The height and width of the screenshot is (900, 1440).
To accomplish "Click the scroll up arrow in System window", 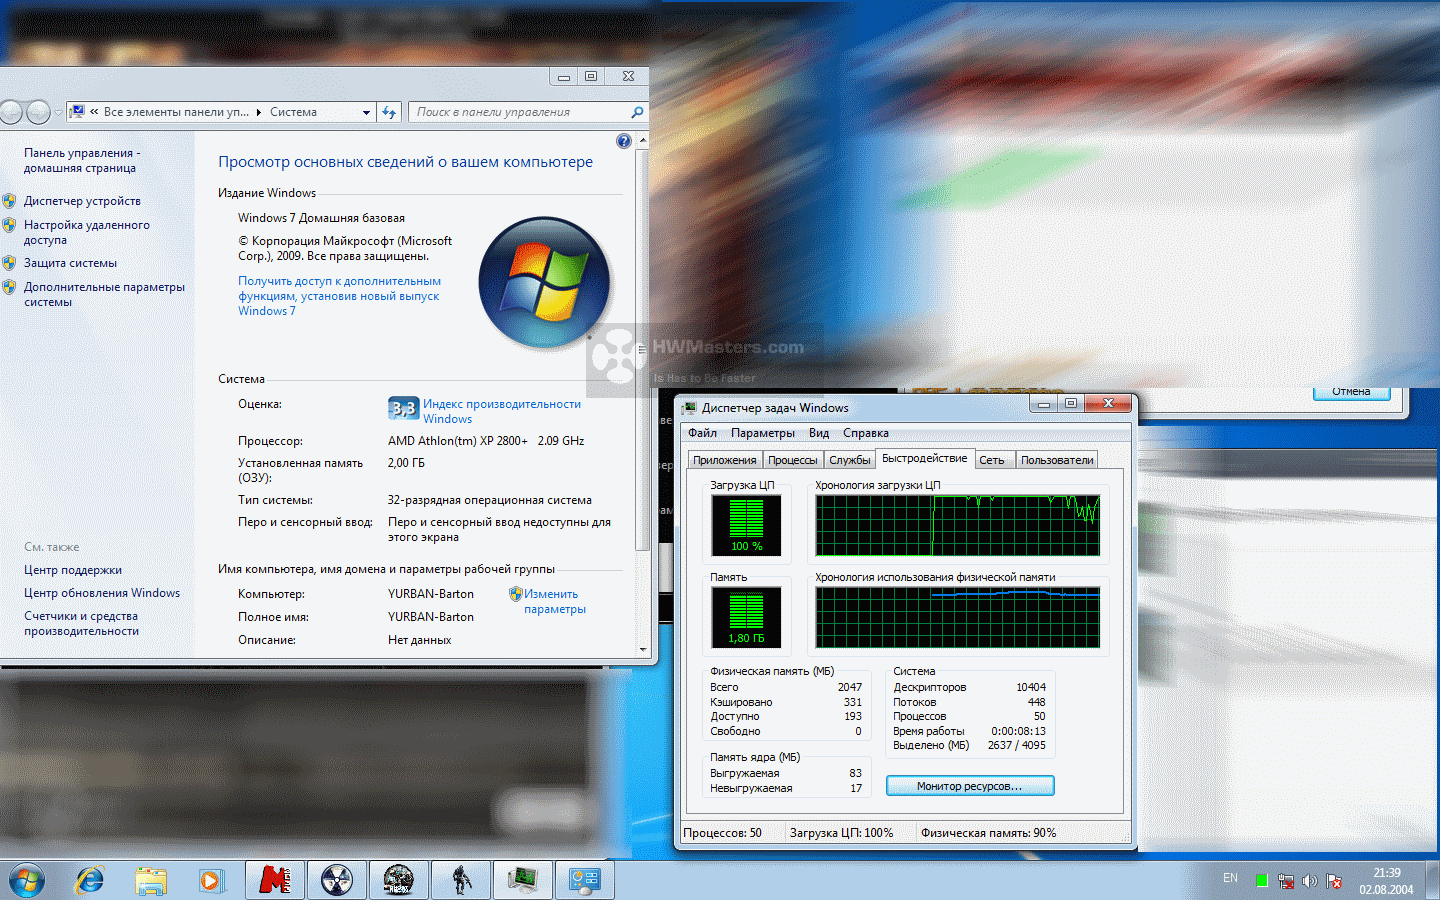I will pyautogui.click(x=642, y=139).
